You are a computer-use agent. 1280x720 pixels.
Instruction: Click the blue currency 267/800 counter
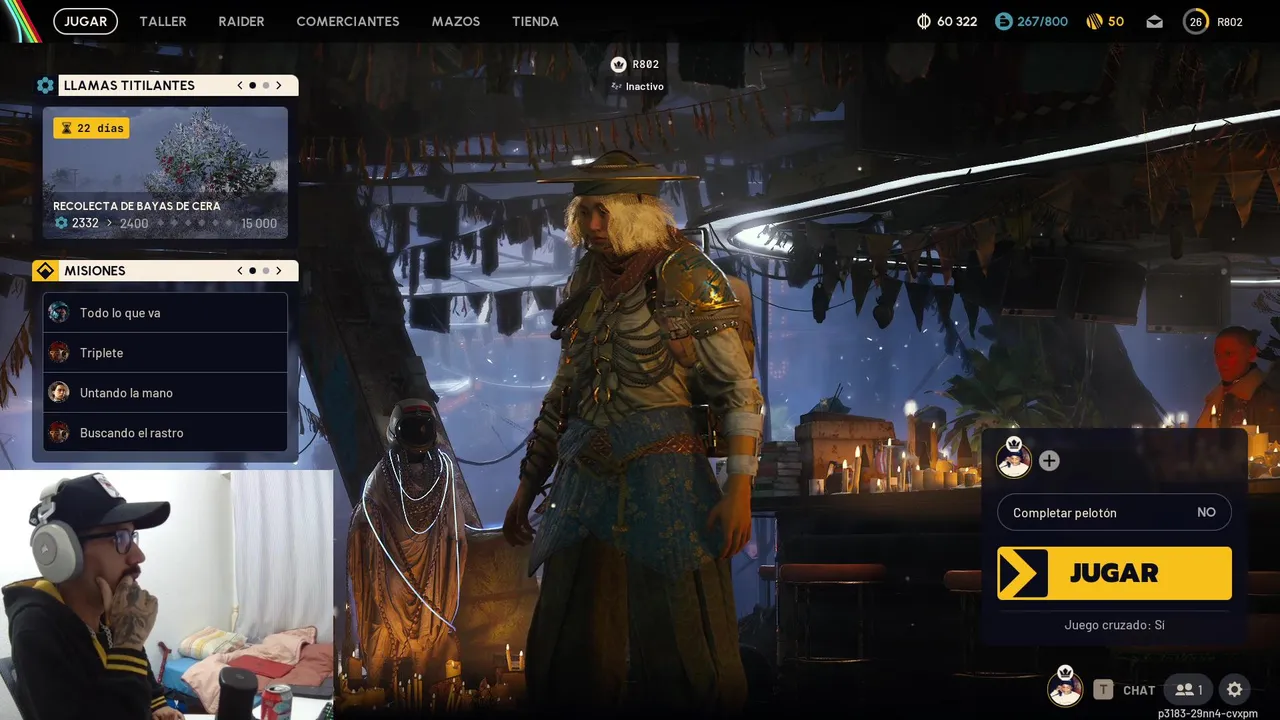[1032, 21]
